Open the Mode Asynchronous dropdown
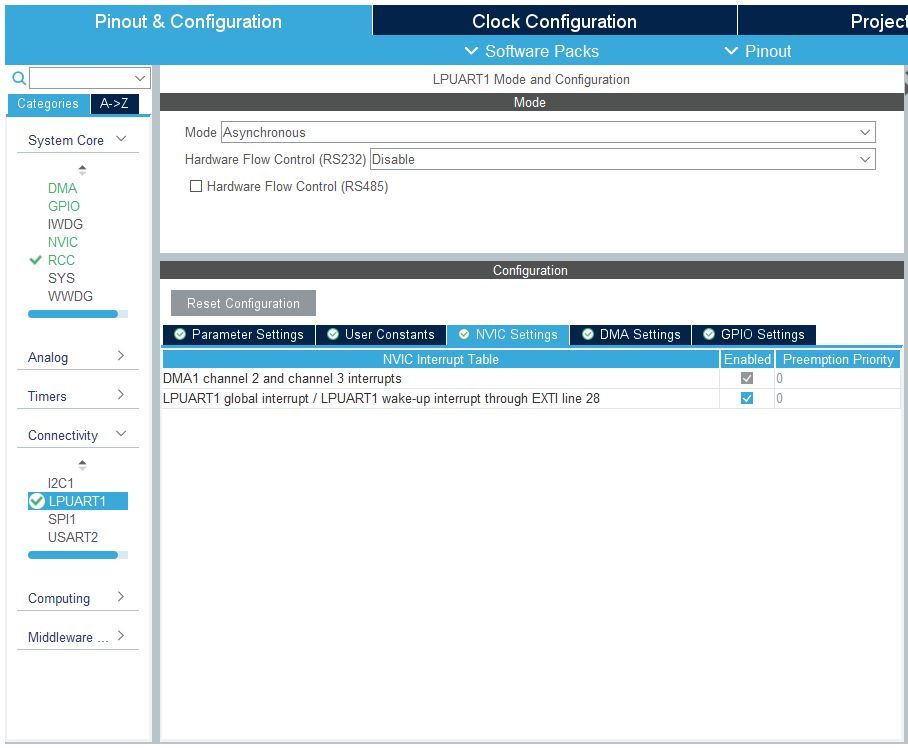908x748 pixels. 548,132
